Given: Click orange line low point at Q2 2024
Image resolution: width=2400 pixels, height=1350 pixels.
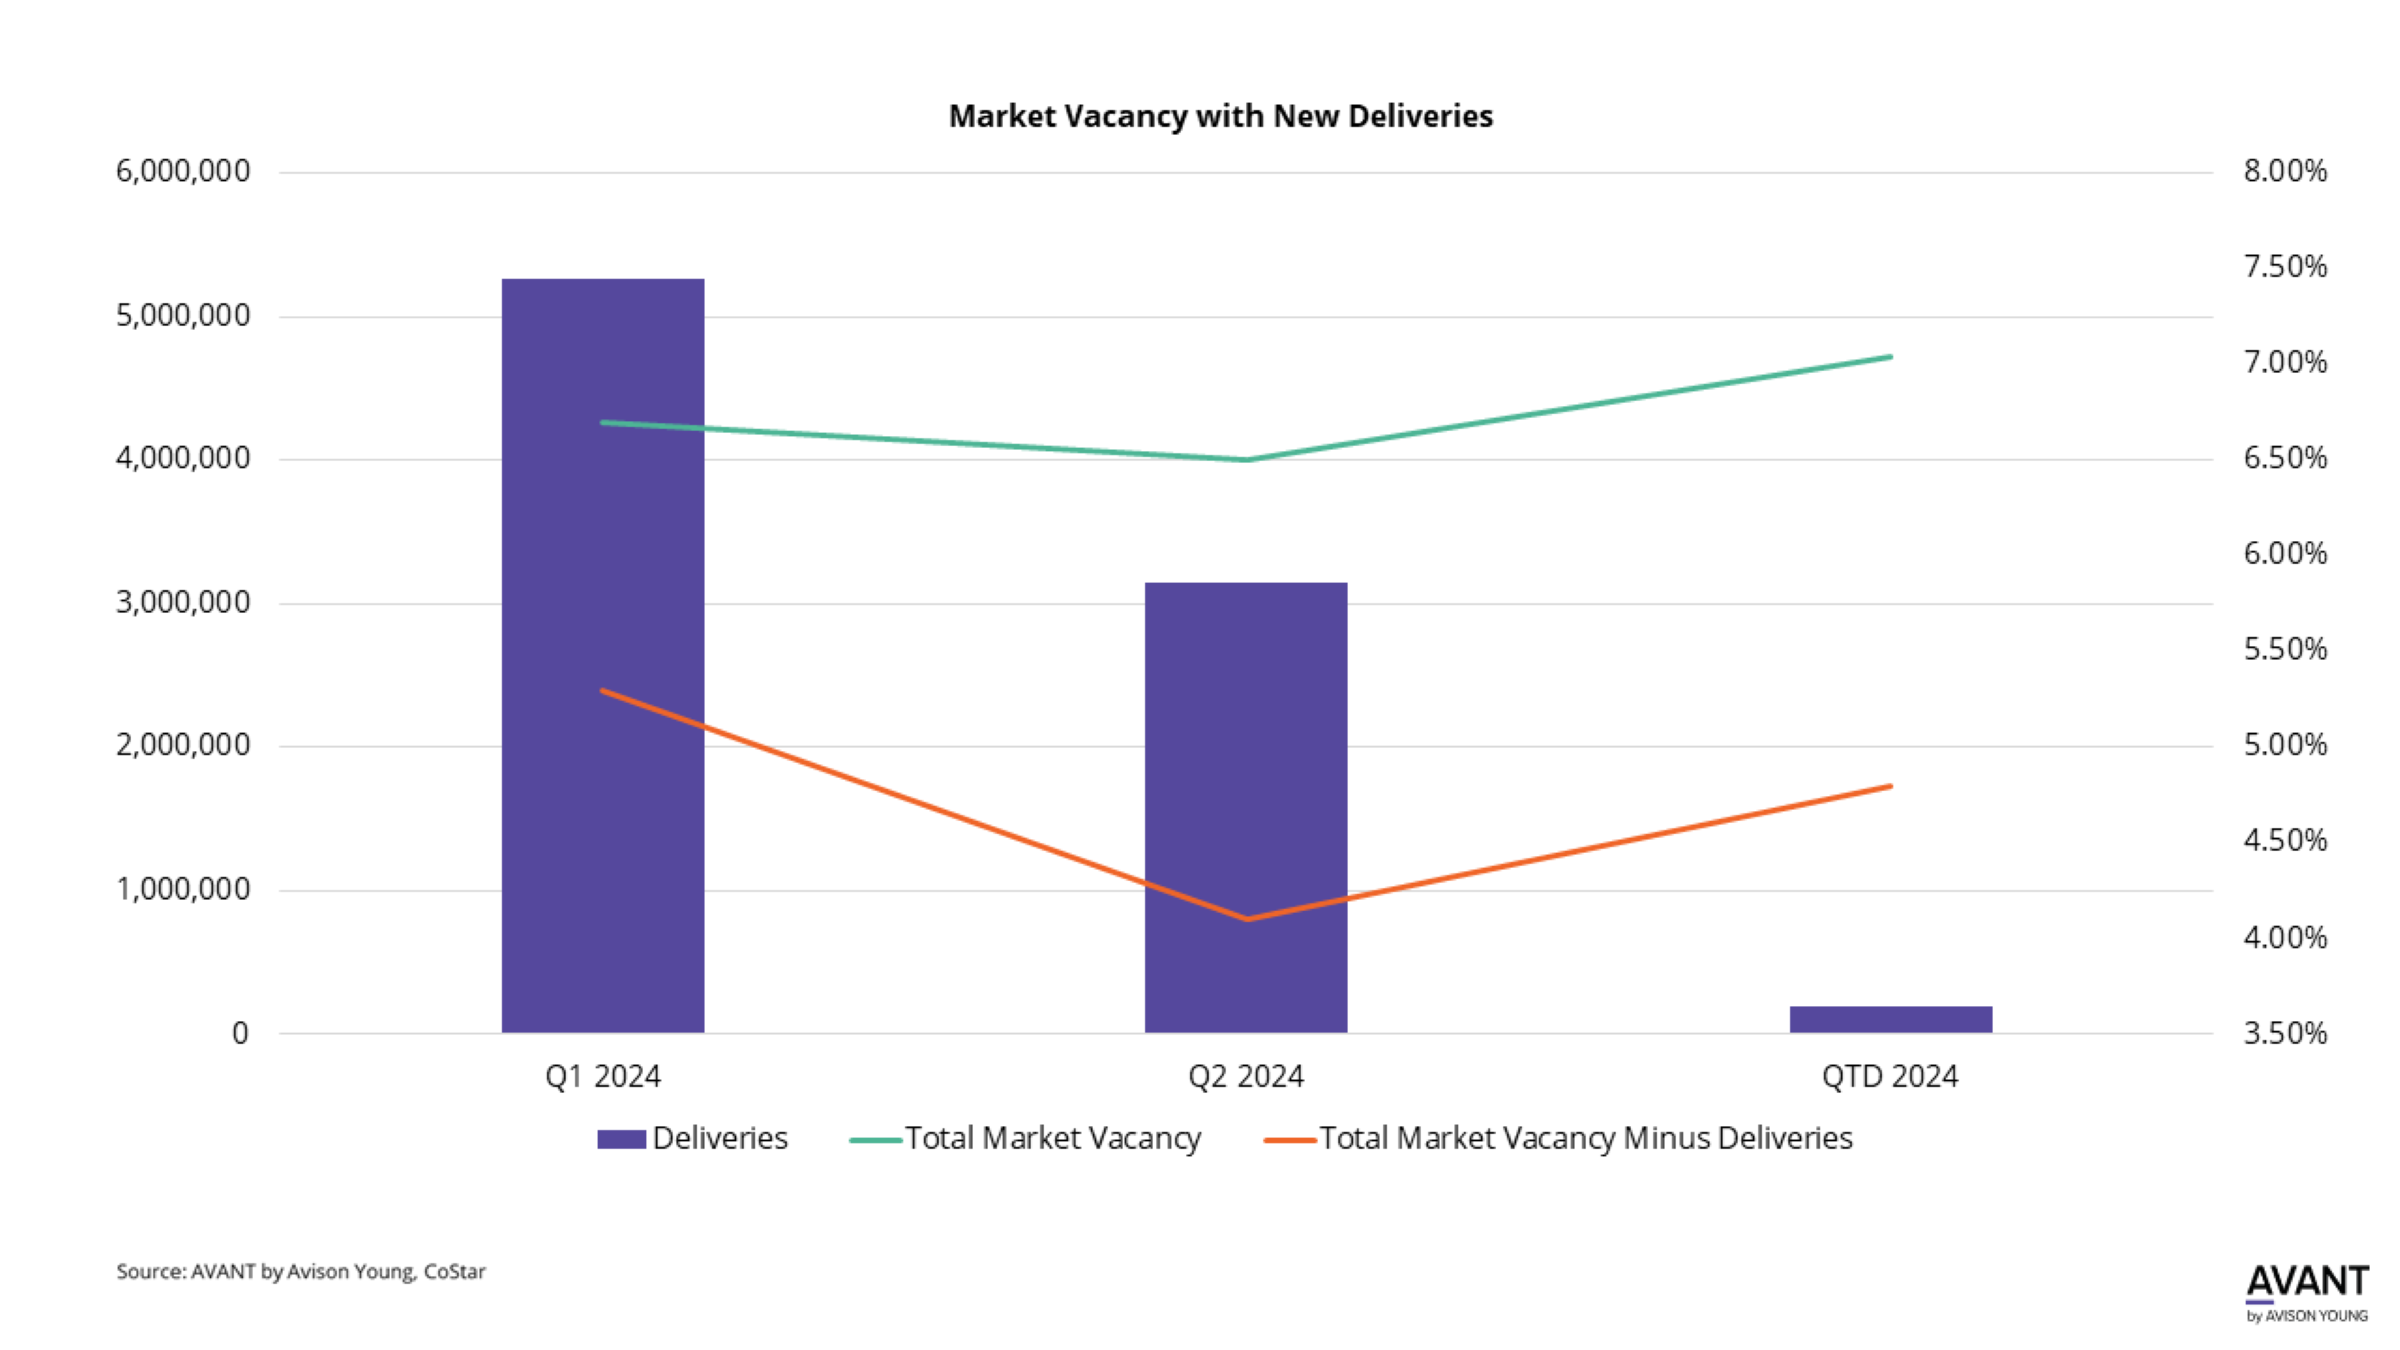Looking at the screenshot, I should (x=1246, y=919).
